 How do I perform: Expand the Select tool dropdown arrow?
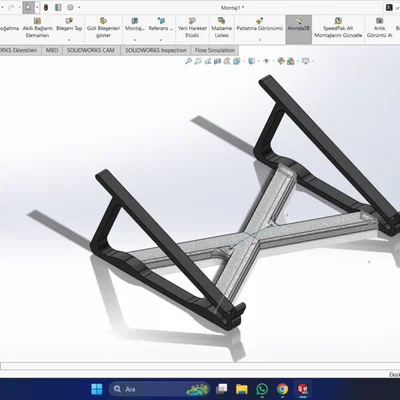pos(37,7)
